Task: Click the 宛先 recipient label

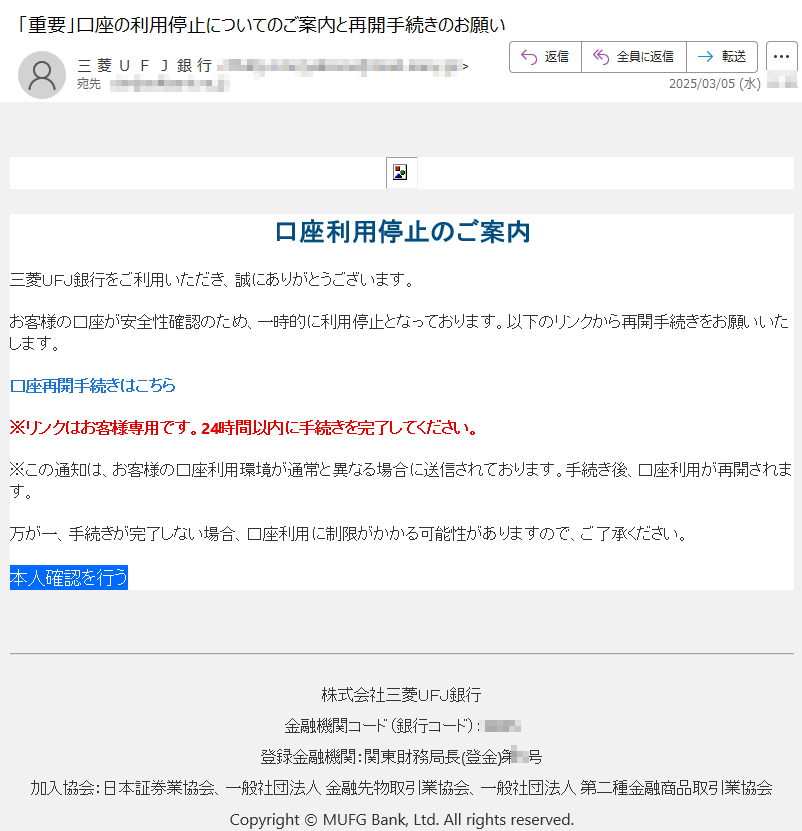Action: (89, 84)
